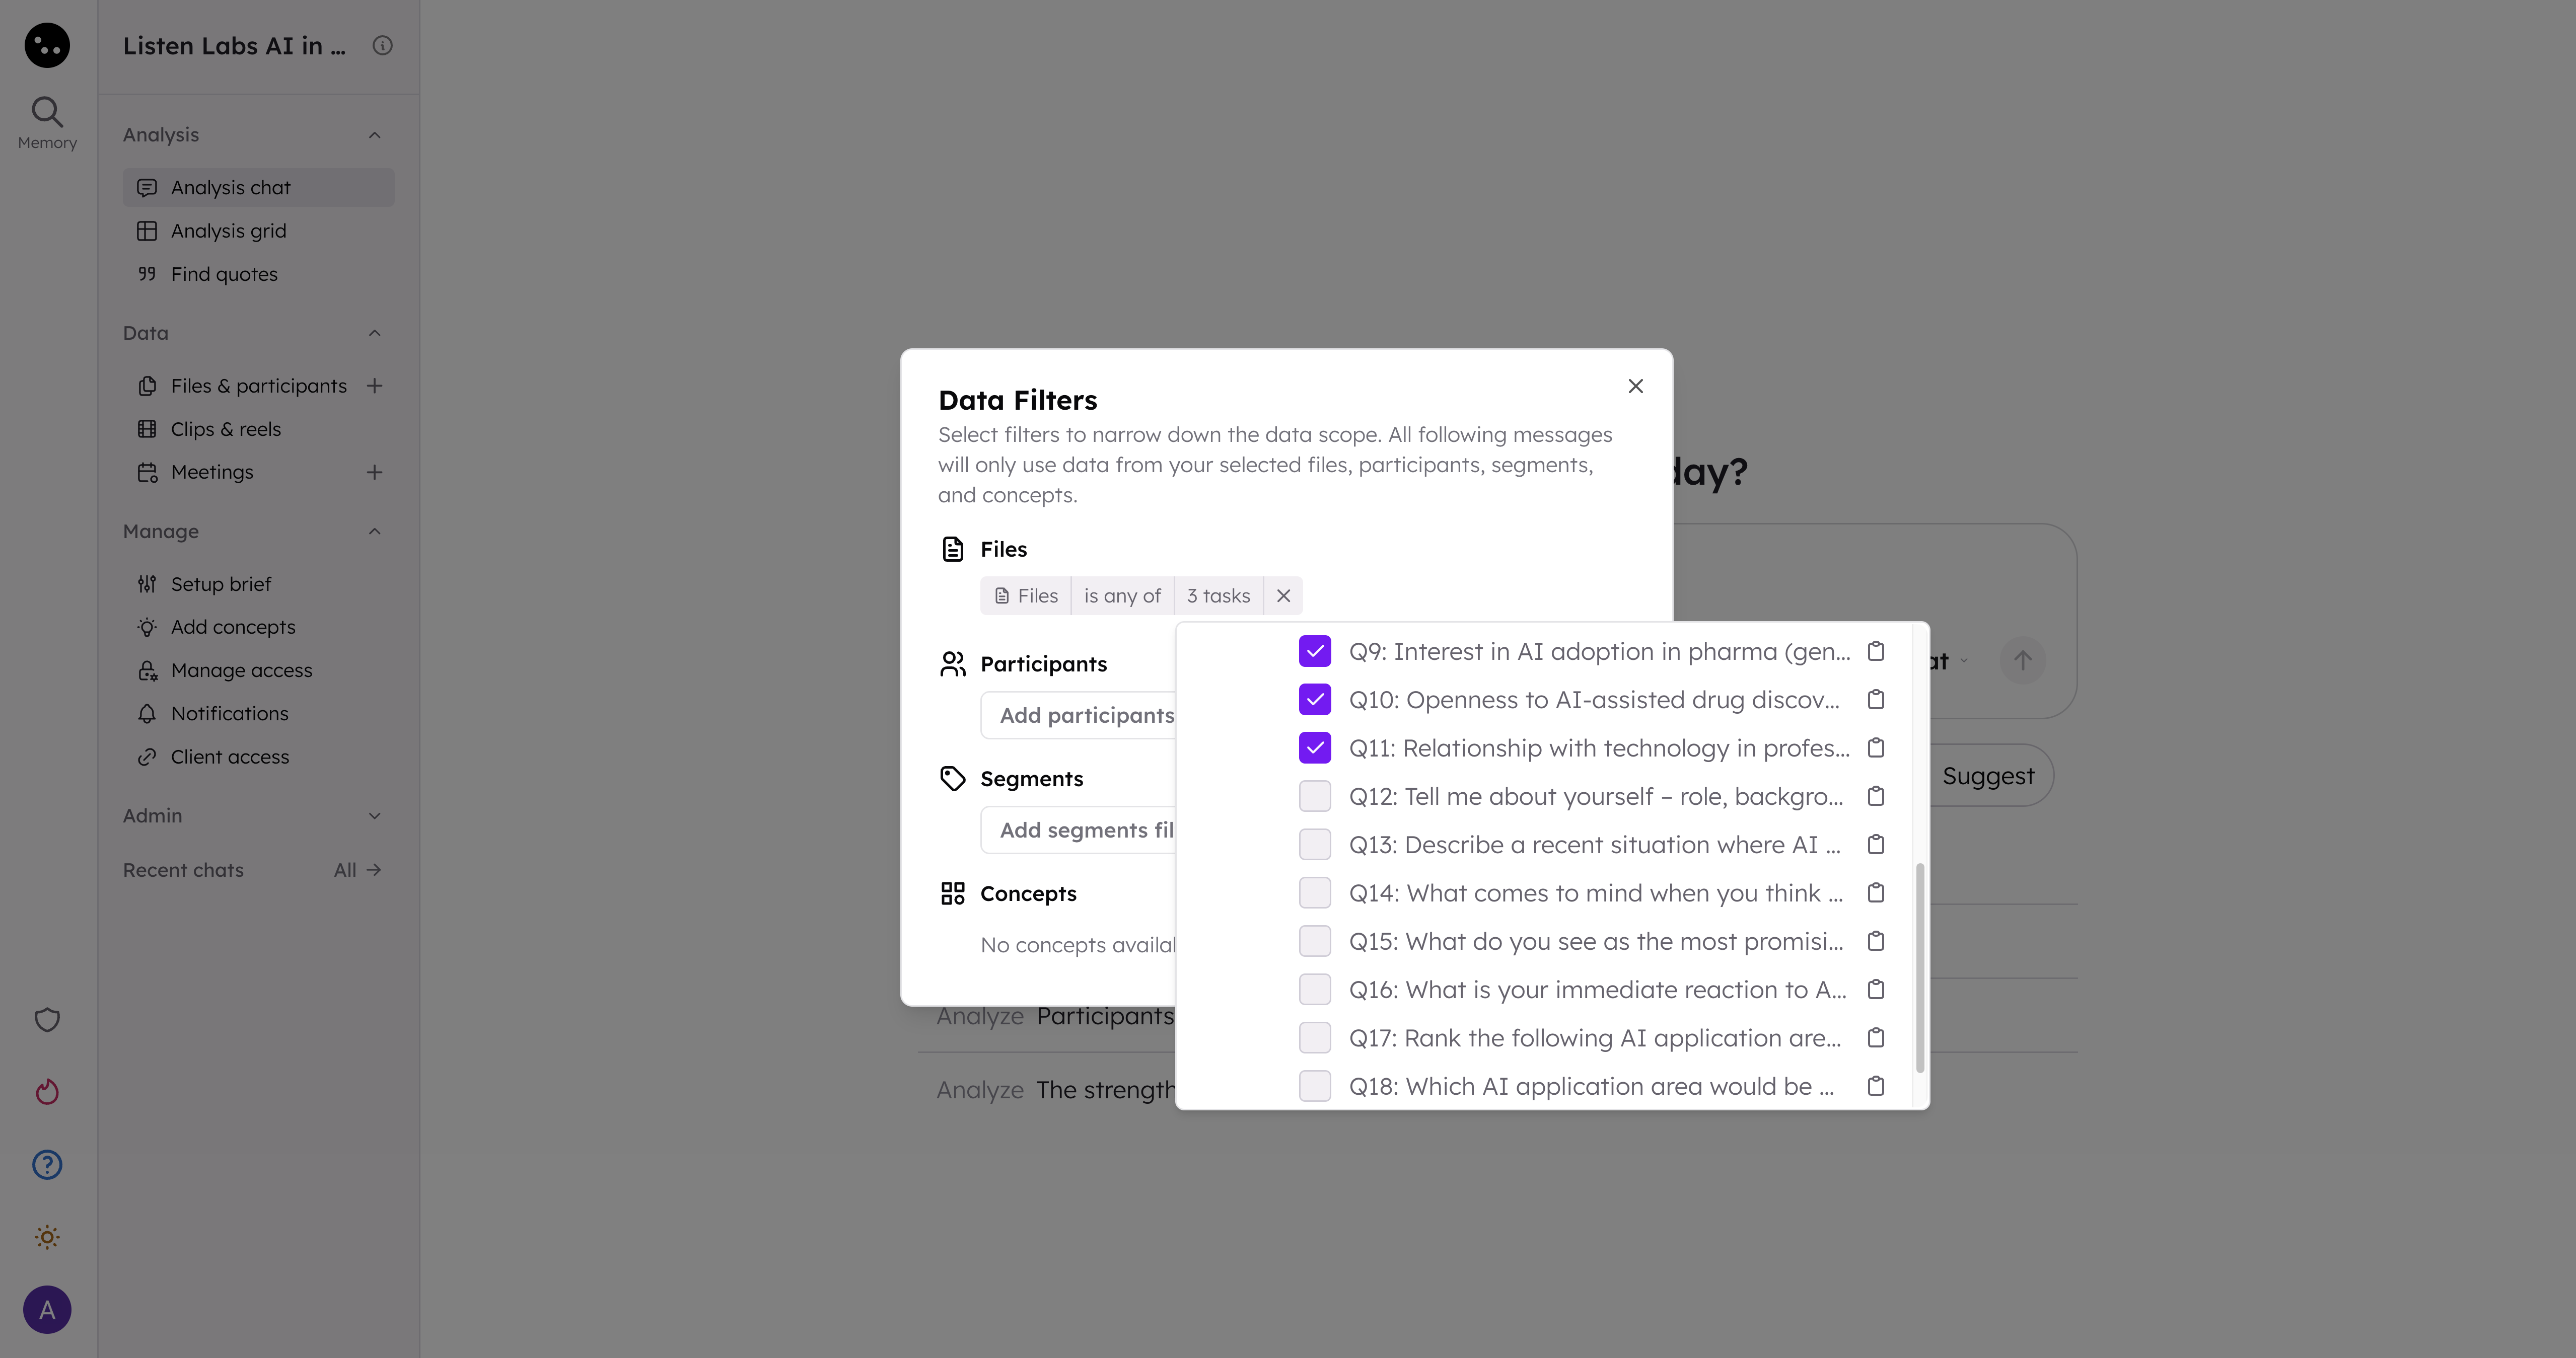Check Q14 What comes to mind
The image size is (2576, 1358).
[x=1315, y=893]
